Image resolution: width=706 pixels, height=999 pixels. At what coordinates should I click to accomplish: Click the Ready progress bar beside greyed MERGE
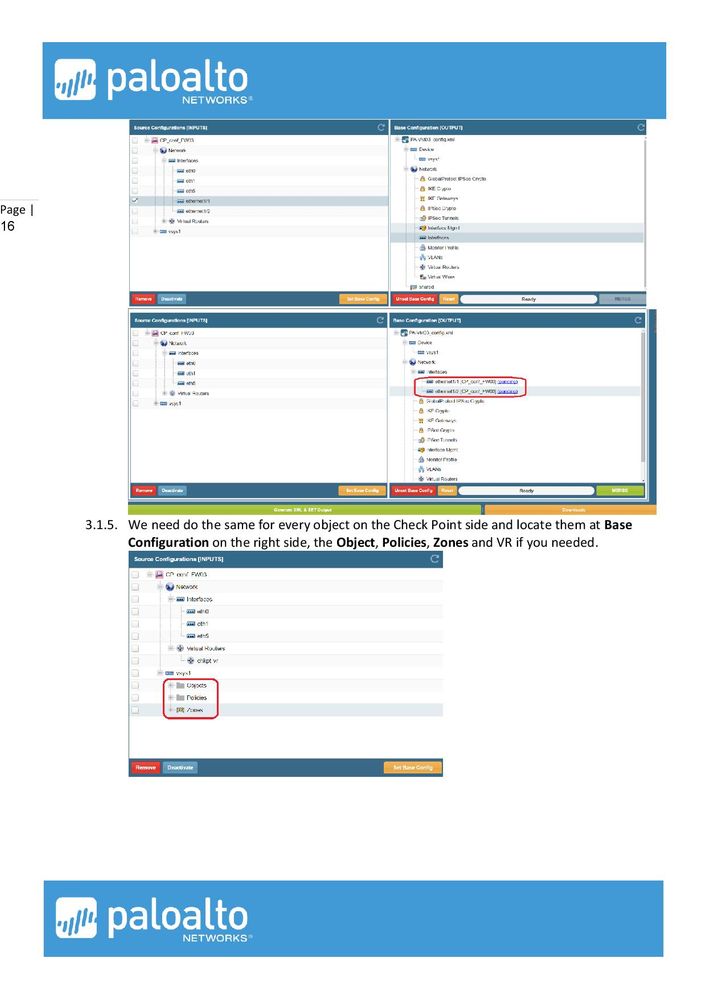[528, 299]
